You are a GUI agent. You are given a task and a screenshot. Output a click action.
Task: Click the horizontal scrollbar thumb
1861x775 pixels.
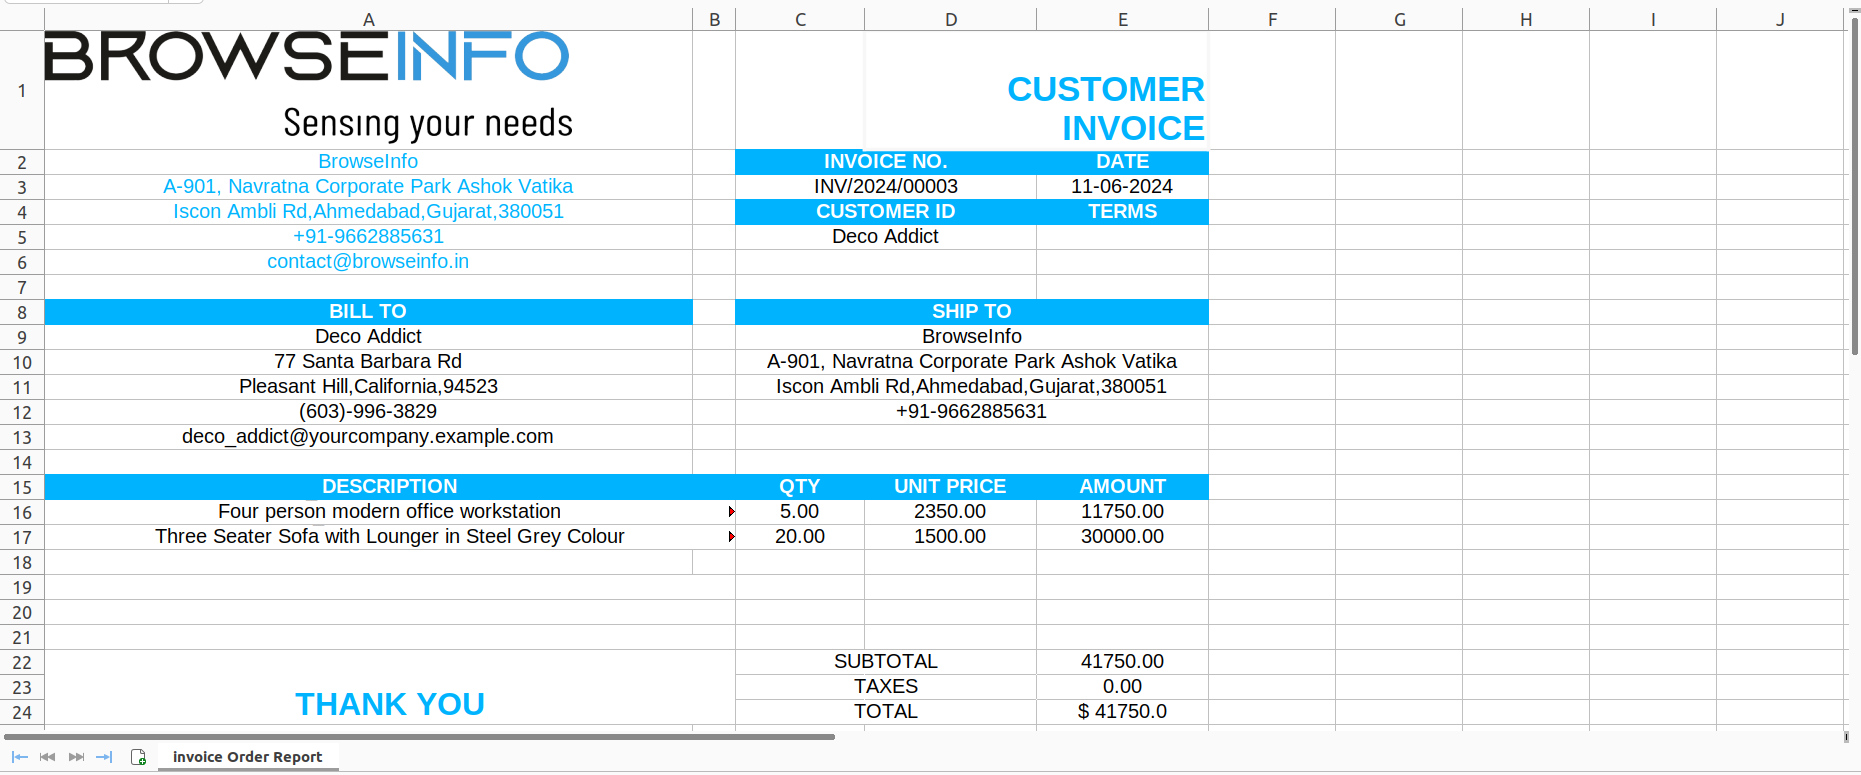click(421, 737)
